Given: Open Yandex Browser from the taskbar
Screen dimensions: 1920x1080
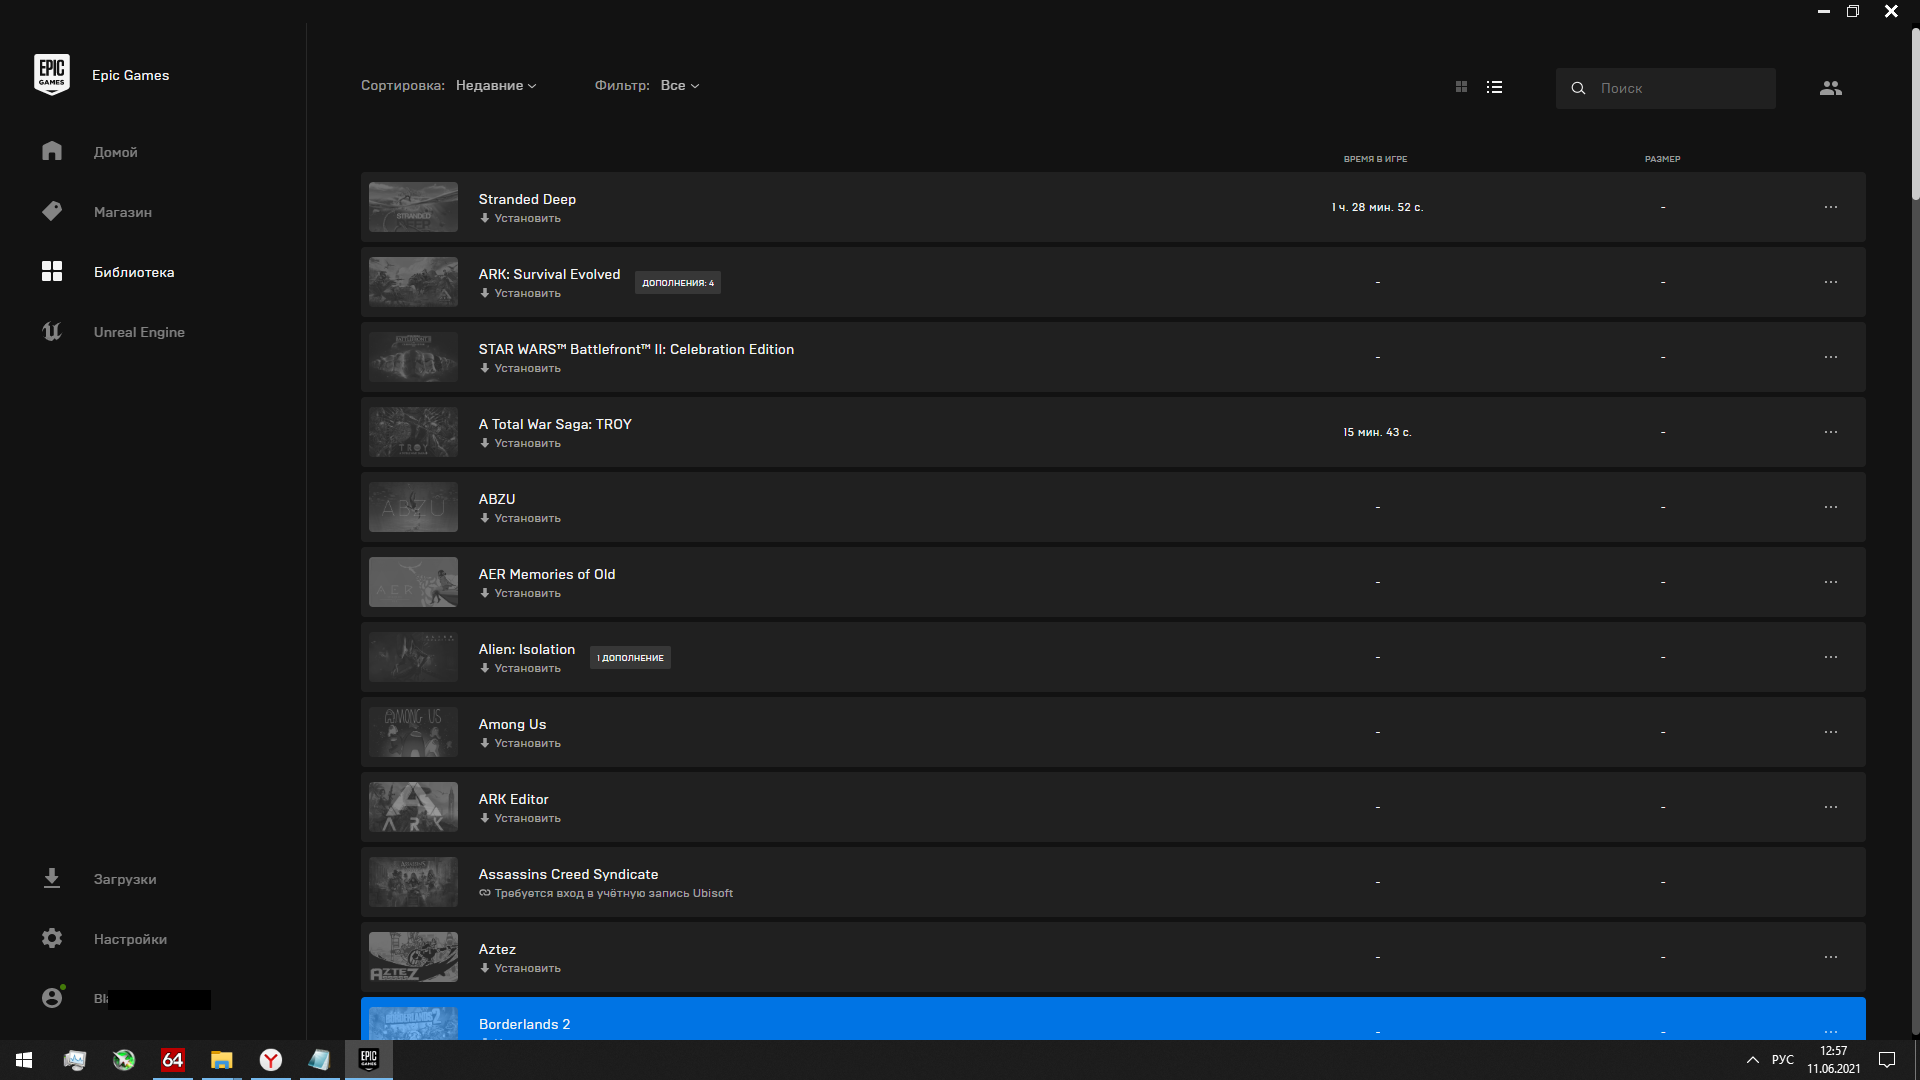Looking at the screenshot, I should coord(270,1060).
